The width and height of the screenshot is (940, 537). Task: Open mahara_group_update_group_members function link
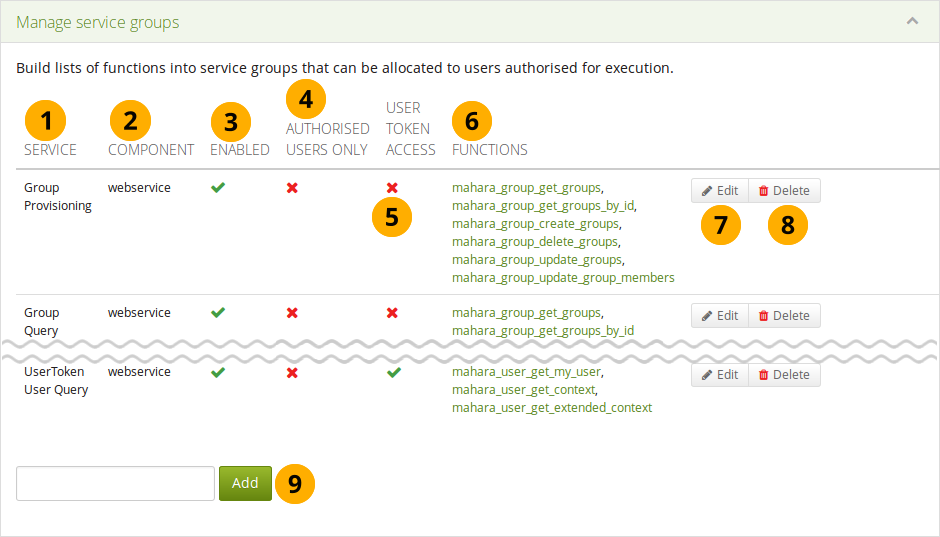563,278
